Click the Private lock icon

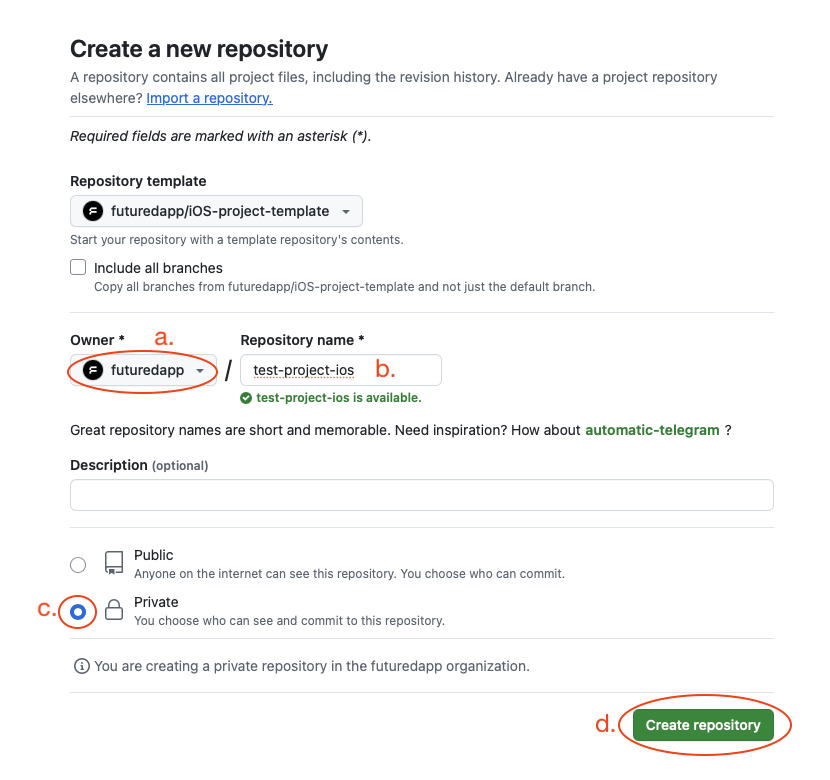coord(114,611)
